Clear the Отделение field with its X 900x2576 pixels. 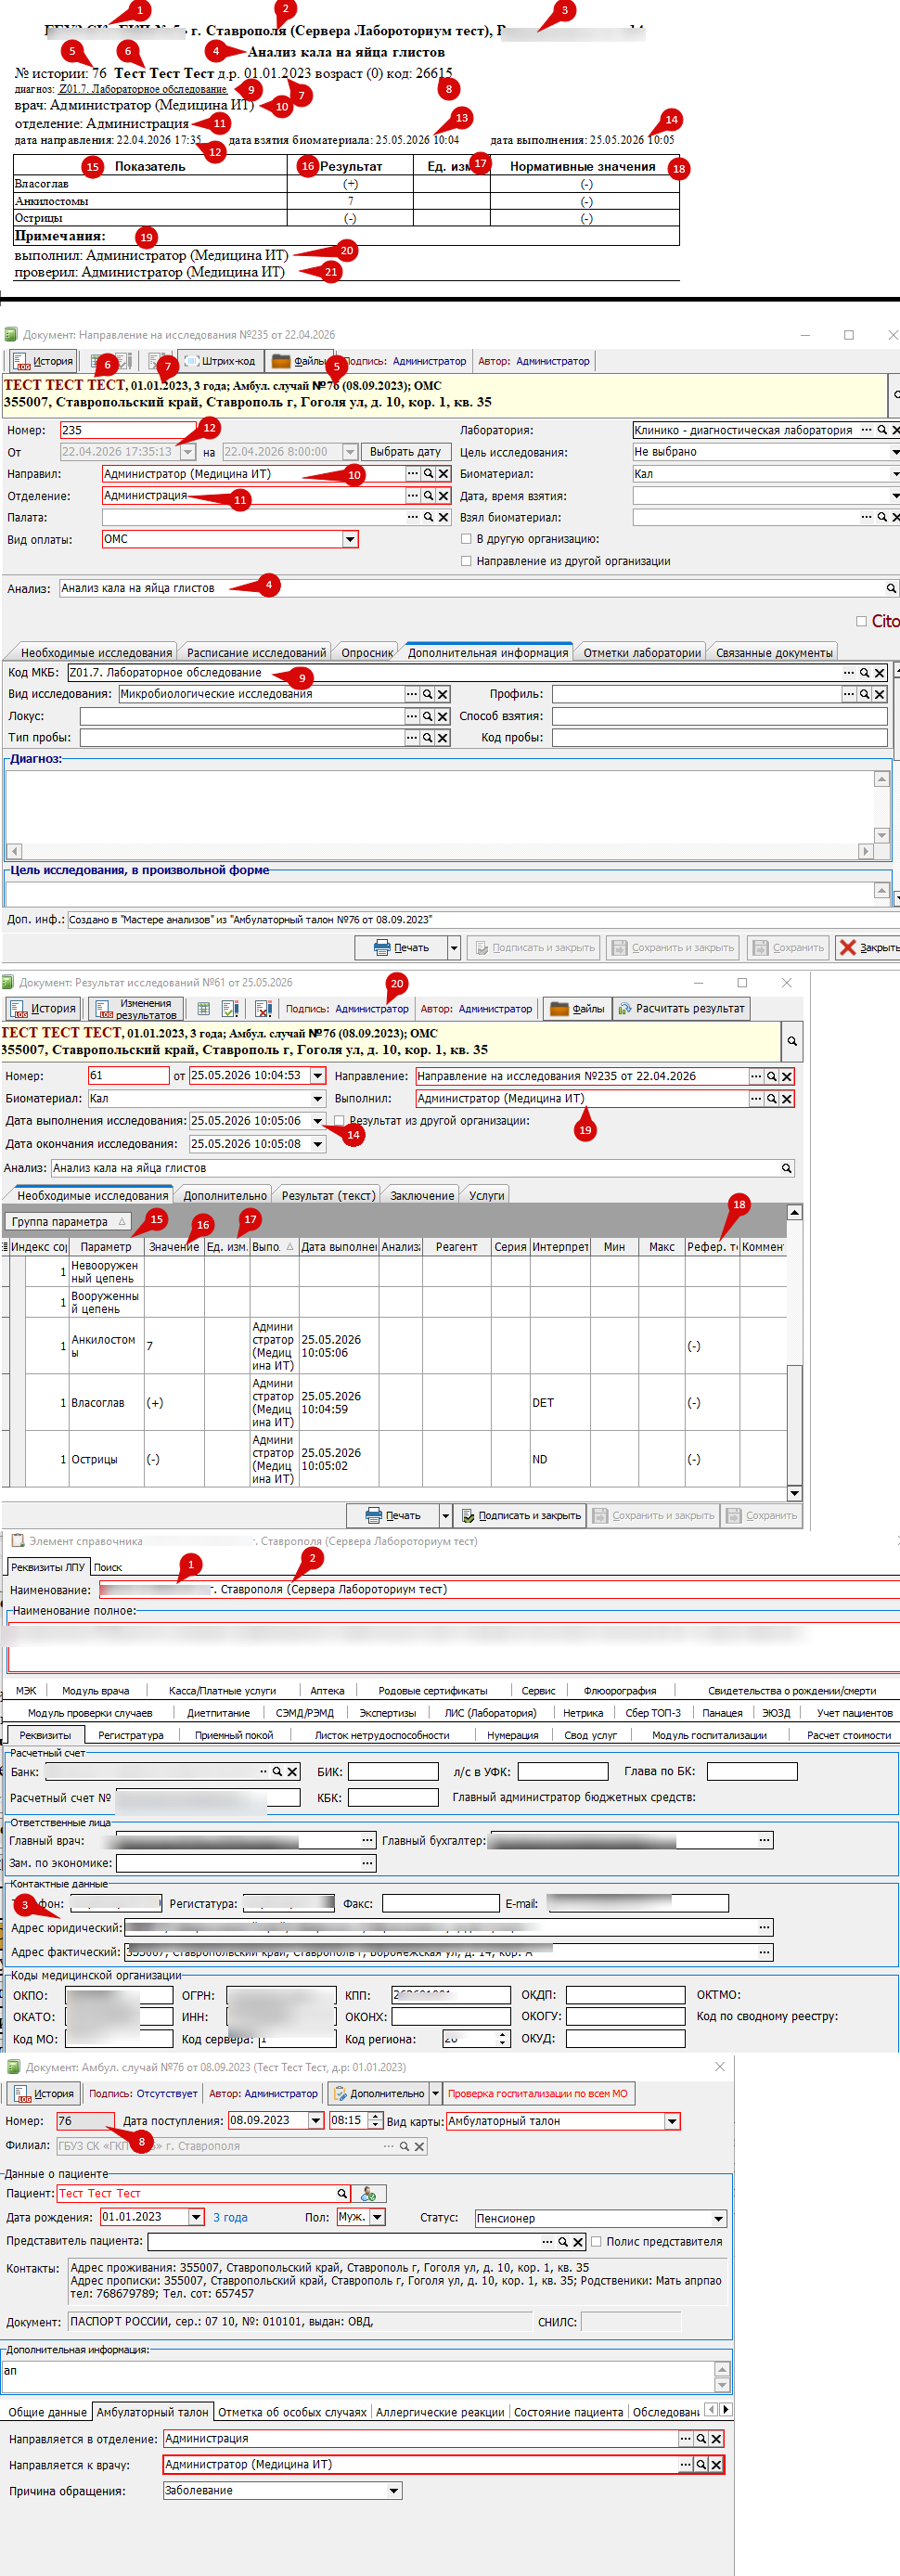[443, 496]
